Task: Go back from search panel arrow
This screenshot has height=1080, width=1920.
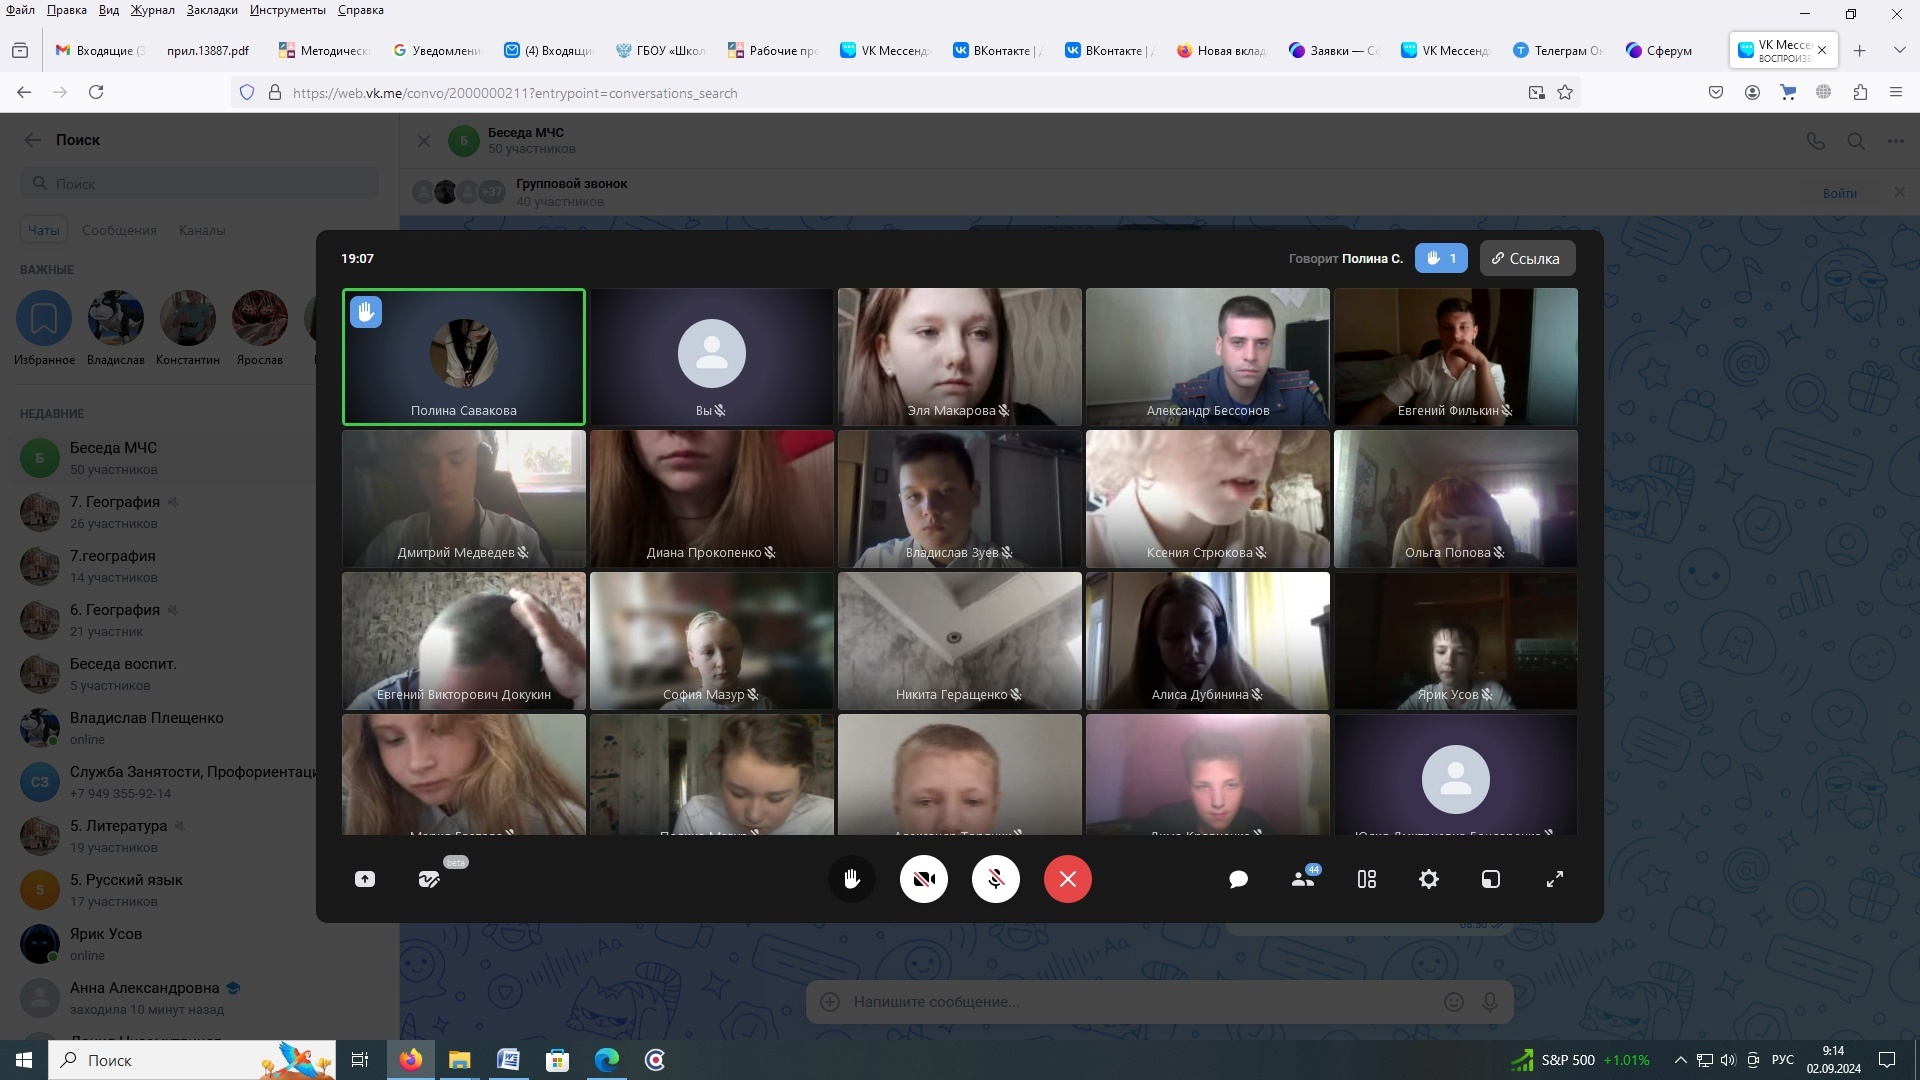Action: [33, 140]
